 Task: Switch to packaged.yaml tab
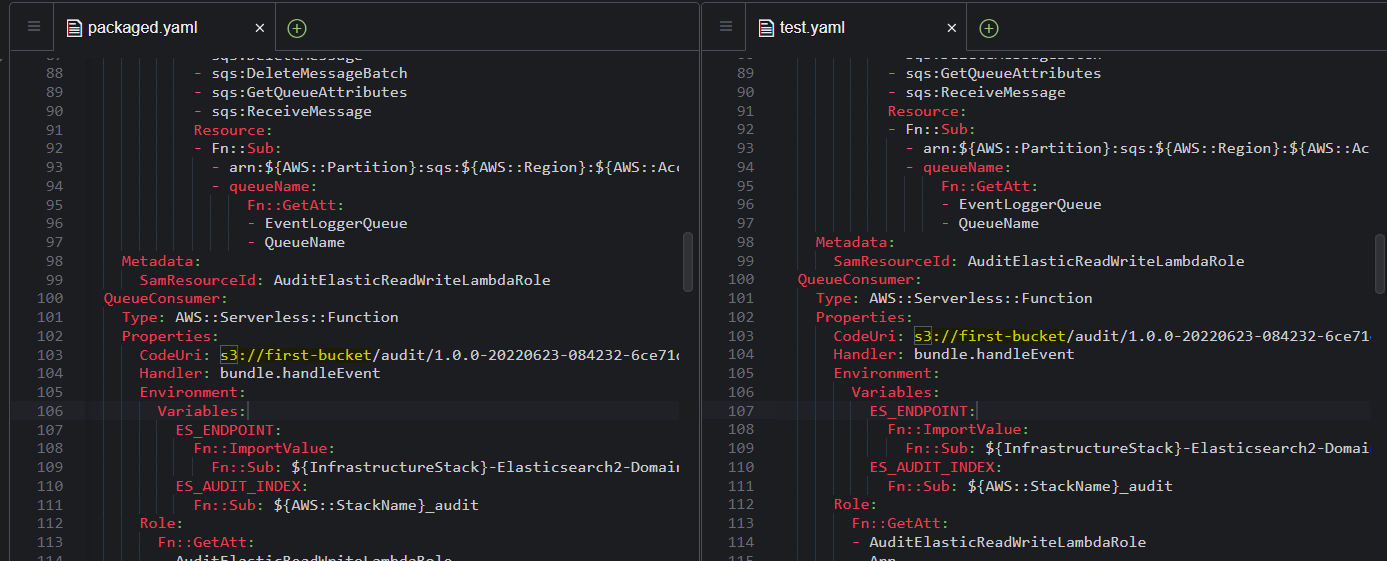click(165, 27)
